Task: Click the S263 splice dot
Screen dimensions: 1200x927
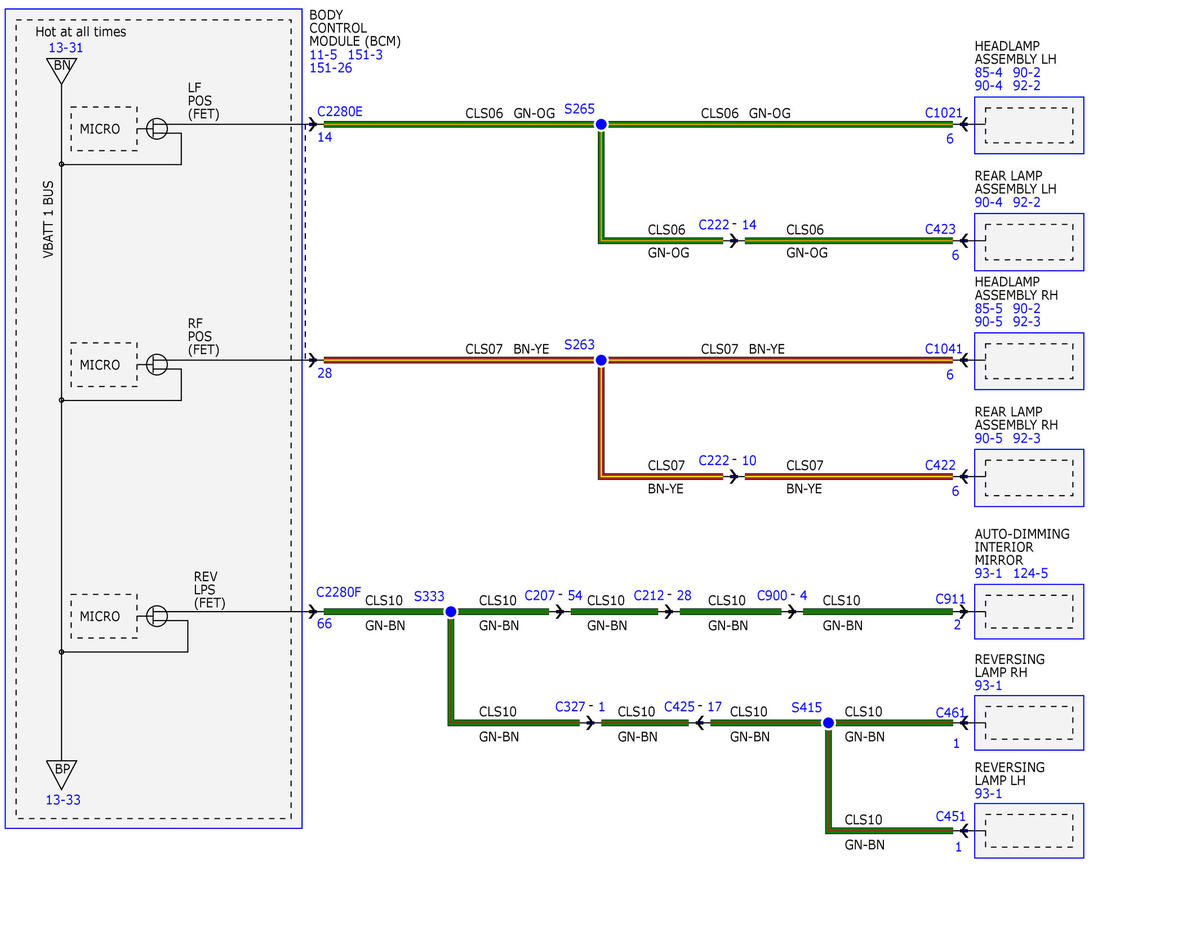Action: point(601,360)
